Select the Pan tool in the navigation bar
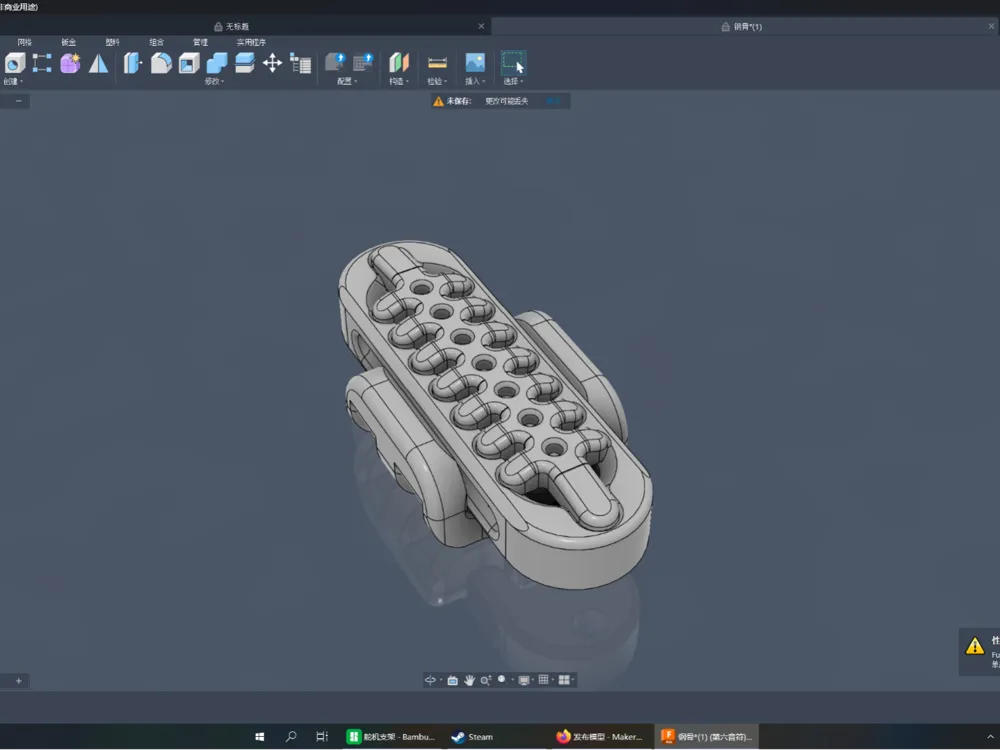Viewport: 1000px width, 750px height. click(x=469, y=679)
